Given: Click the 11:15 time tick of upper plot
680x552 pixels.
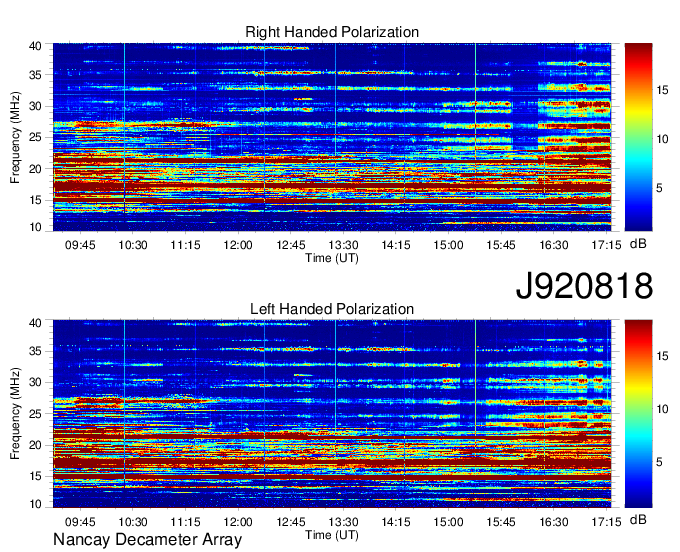Looking at the screenshot, I should point(185,245).
